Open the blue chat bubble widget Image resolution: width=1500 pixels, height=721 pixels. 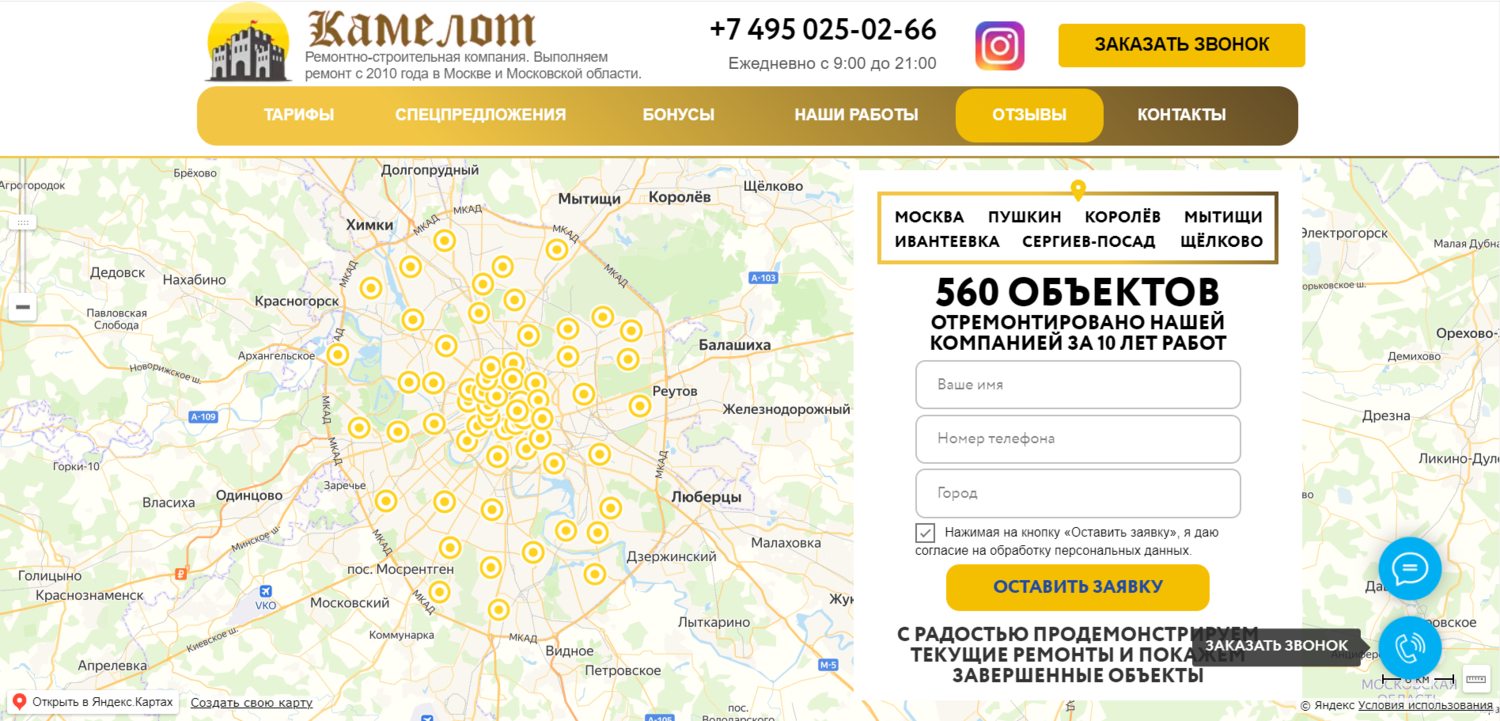1410,569
